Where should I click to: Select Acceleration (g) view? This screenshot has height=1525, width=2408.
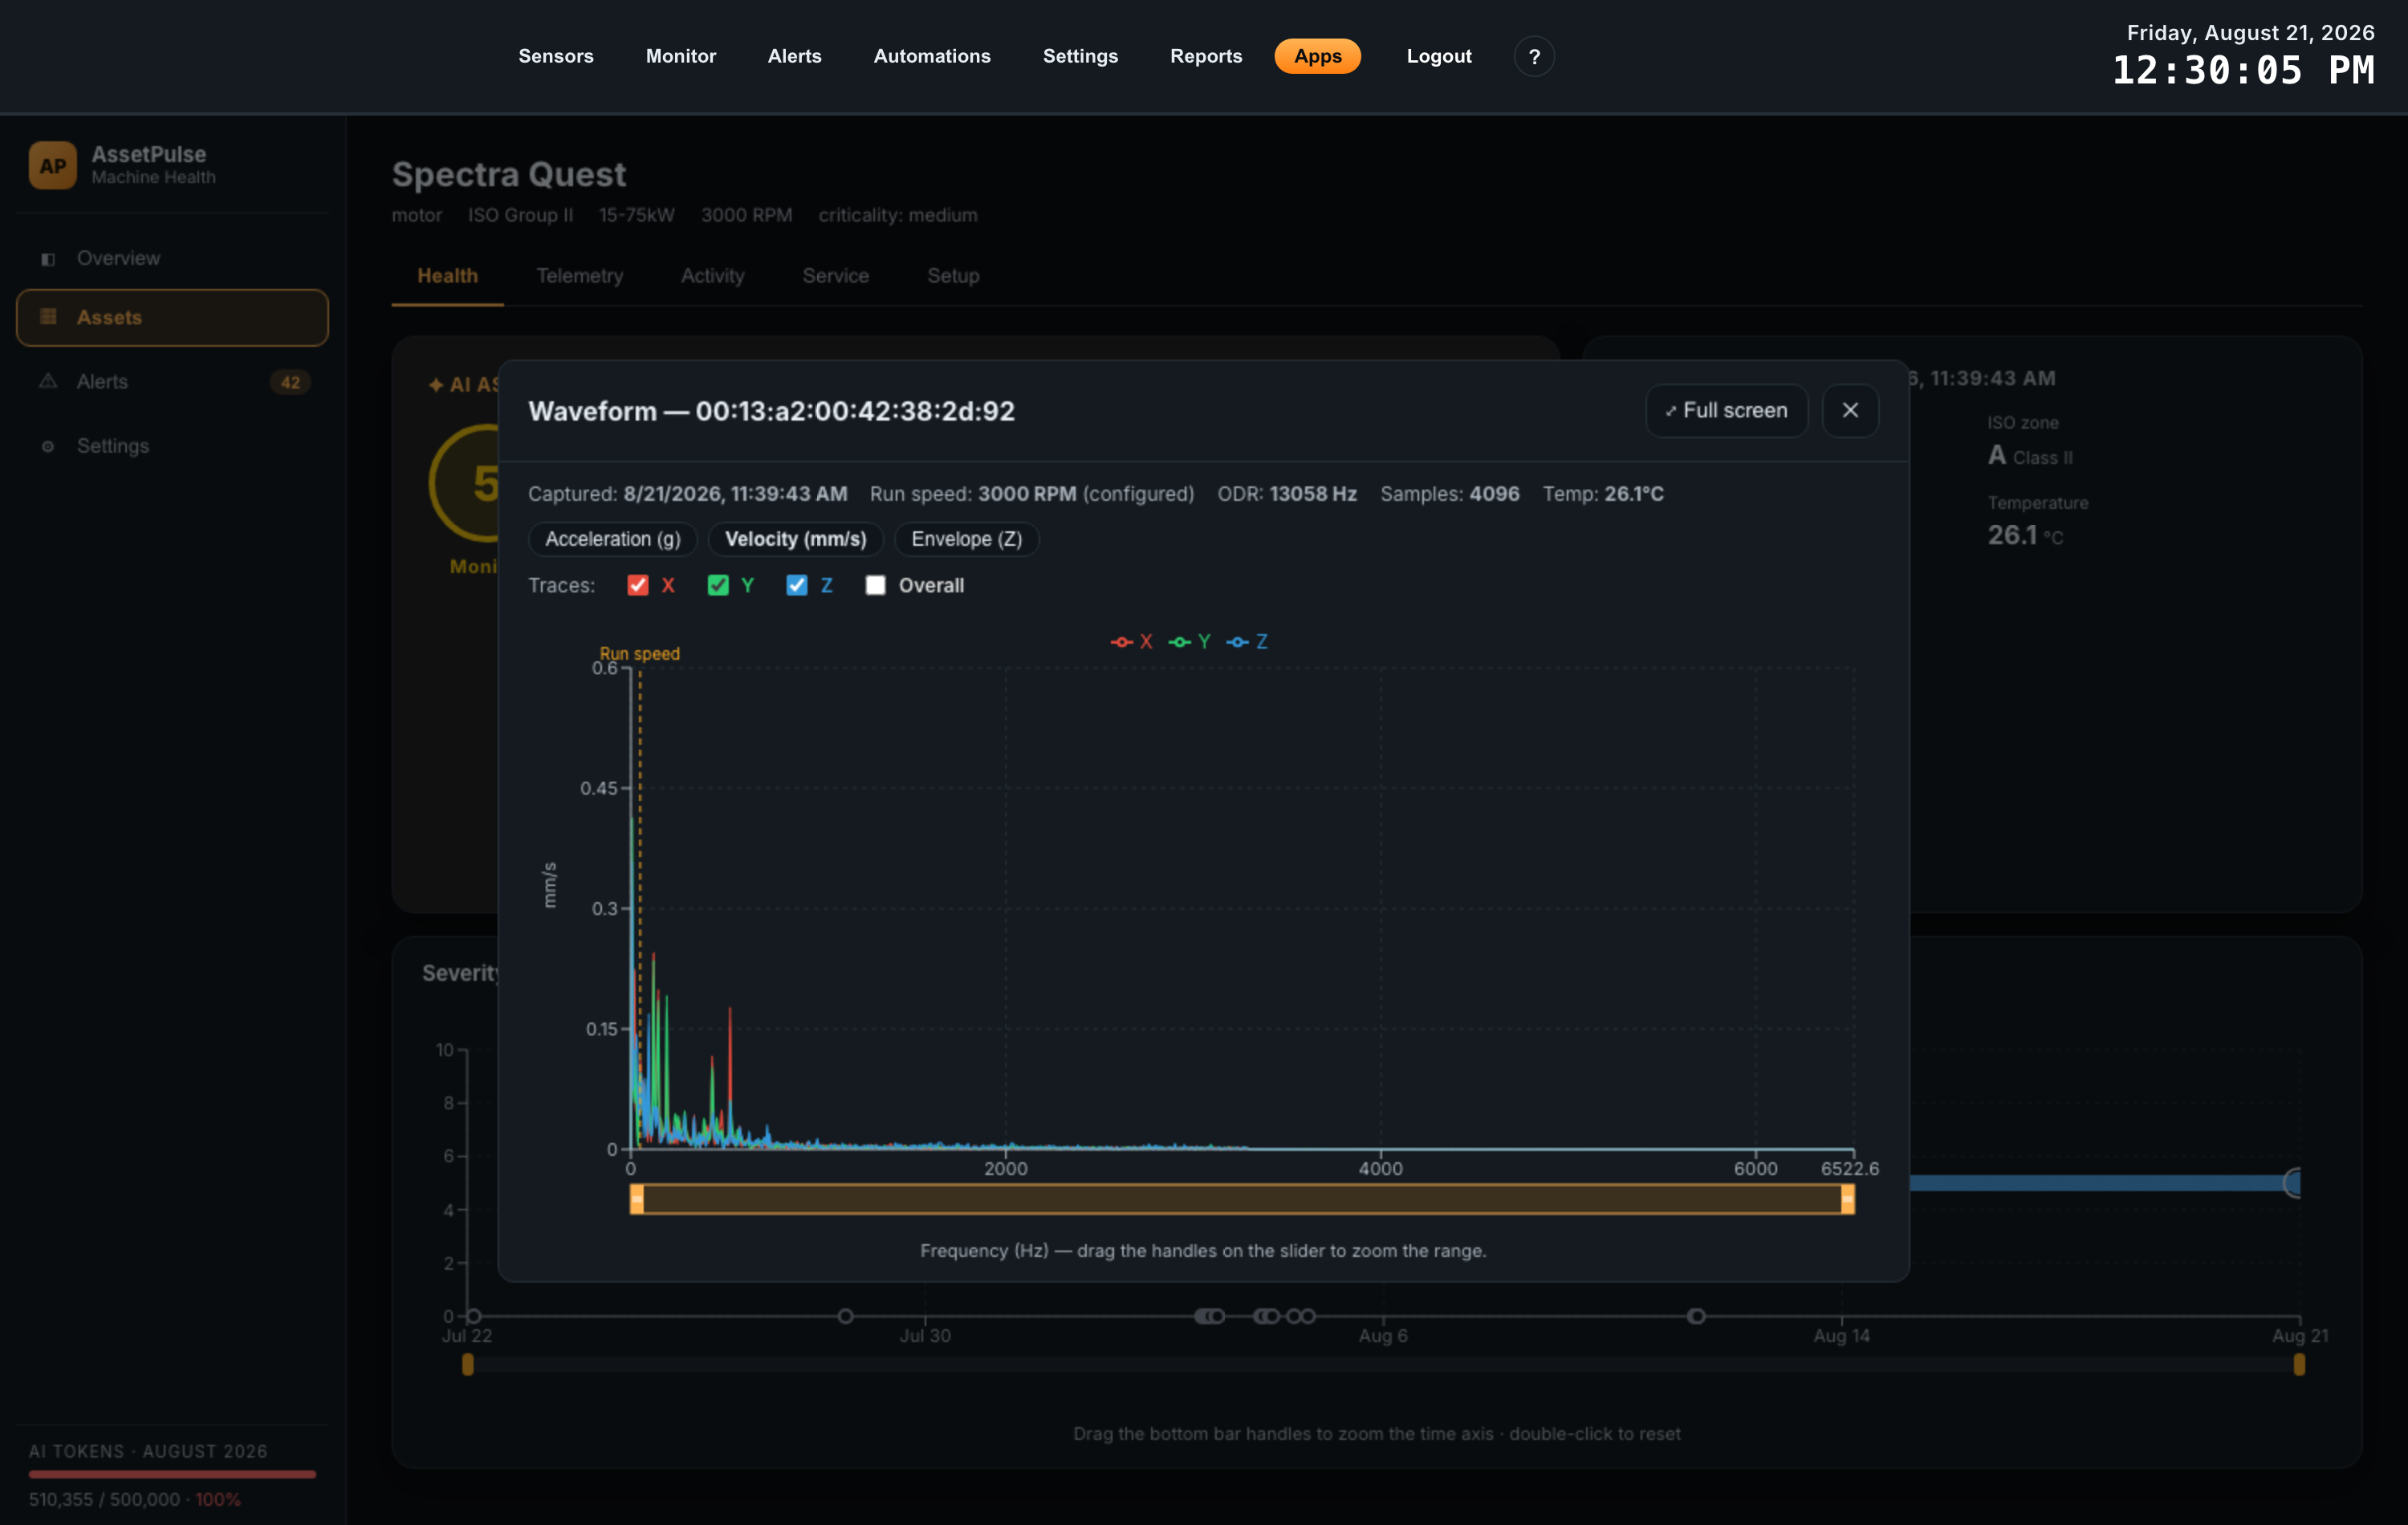tap(613, 539)
